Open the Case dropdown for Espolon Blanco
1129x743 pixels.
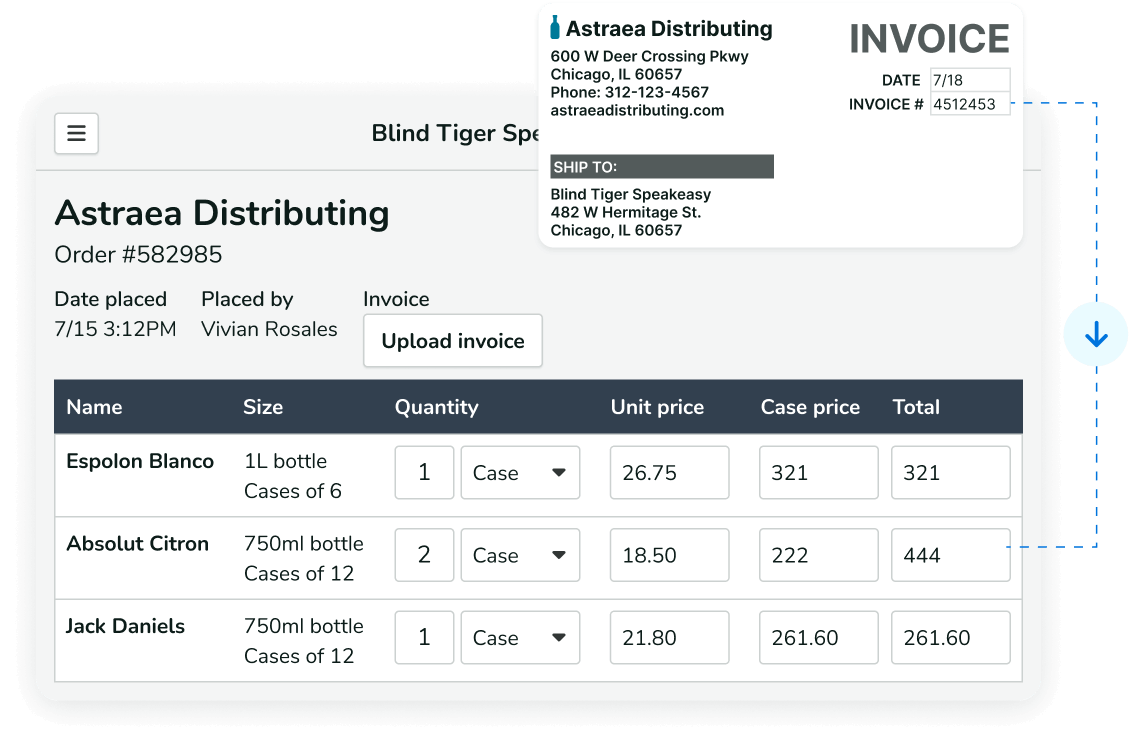point(519,472)
